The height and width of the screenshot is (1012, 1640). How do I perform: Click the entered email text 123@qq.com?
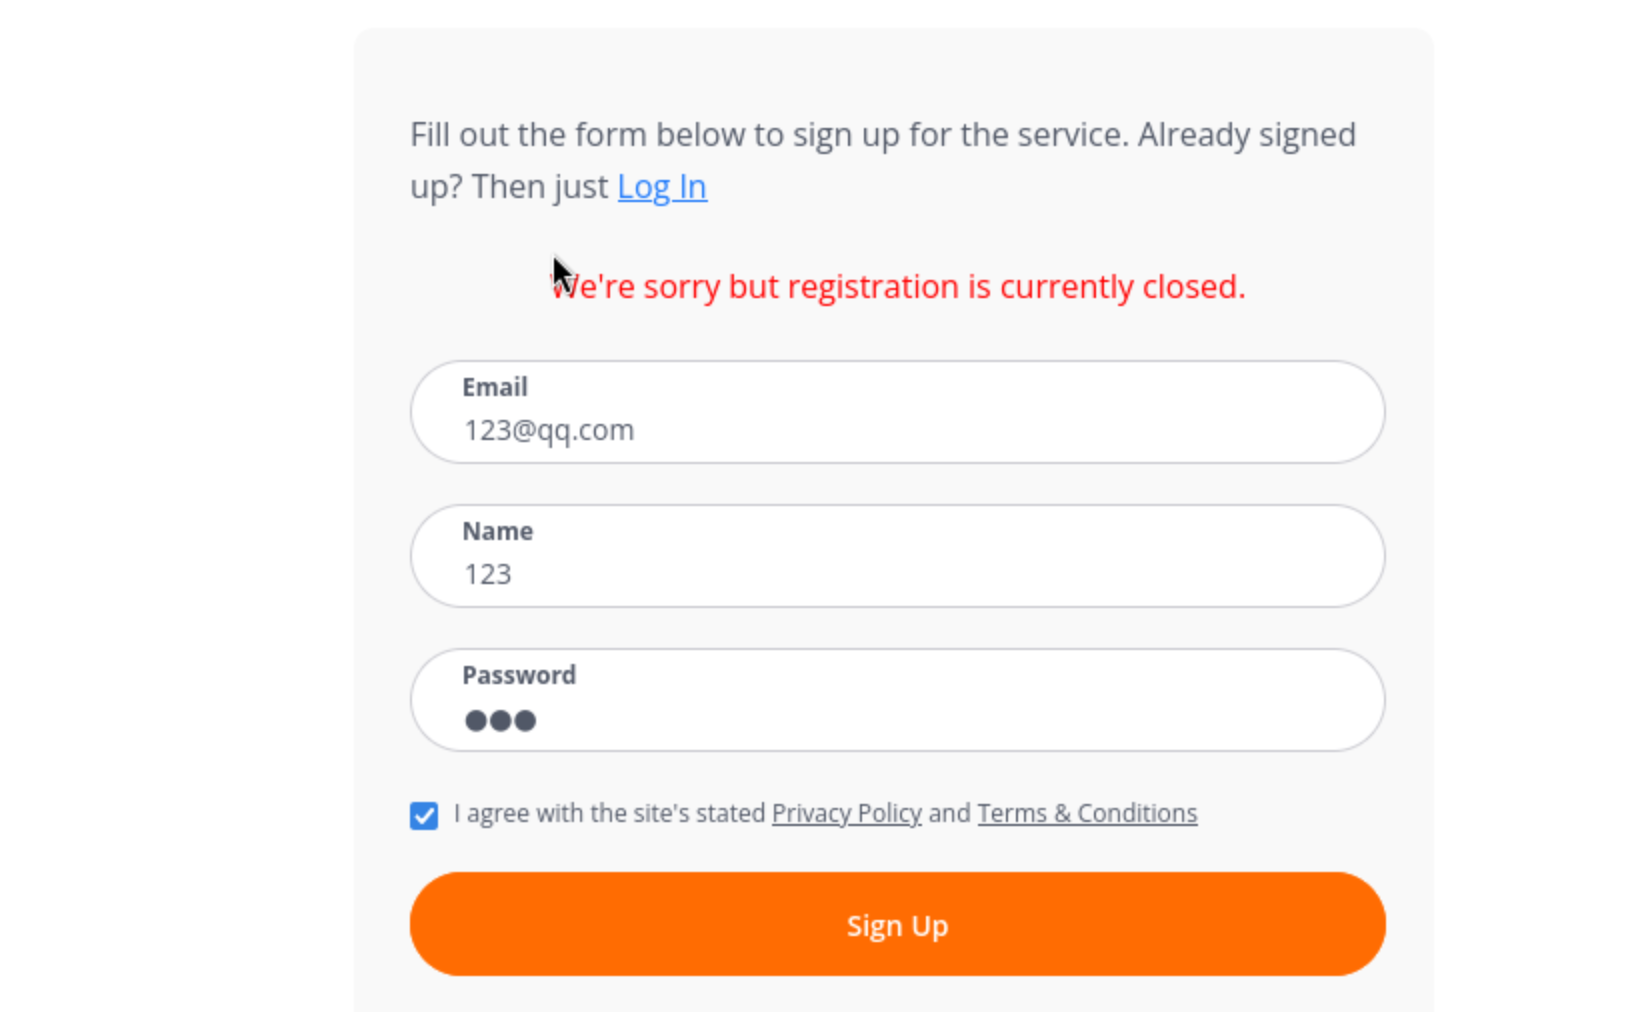tap(549, 430)
